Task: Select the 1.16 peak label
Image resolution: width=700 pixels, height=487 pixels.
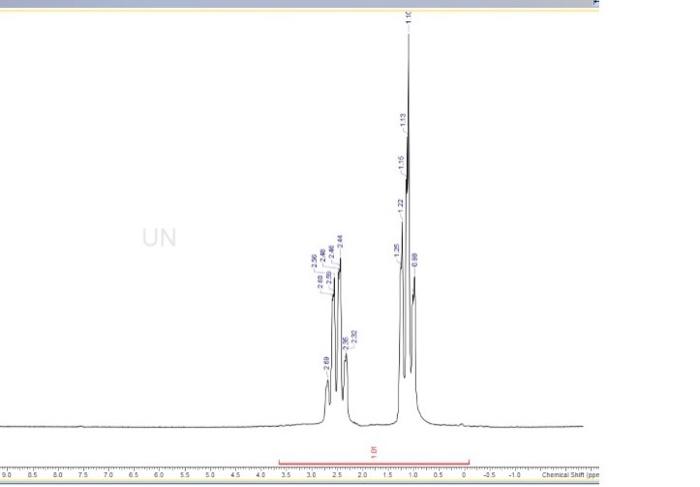Action: coord(401,162)
